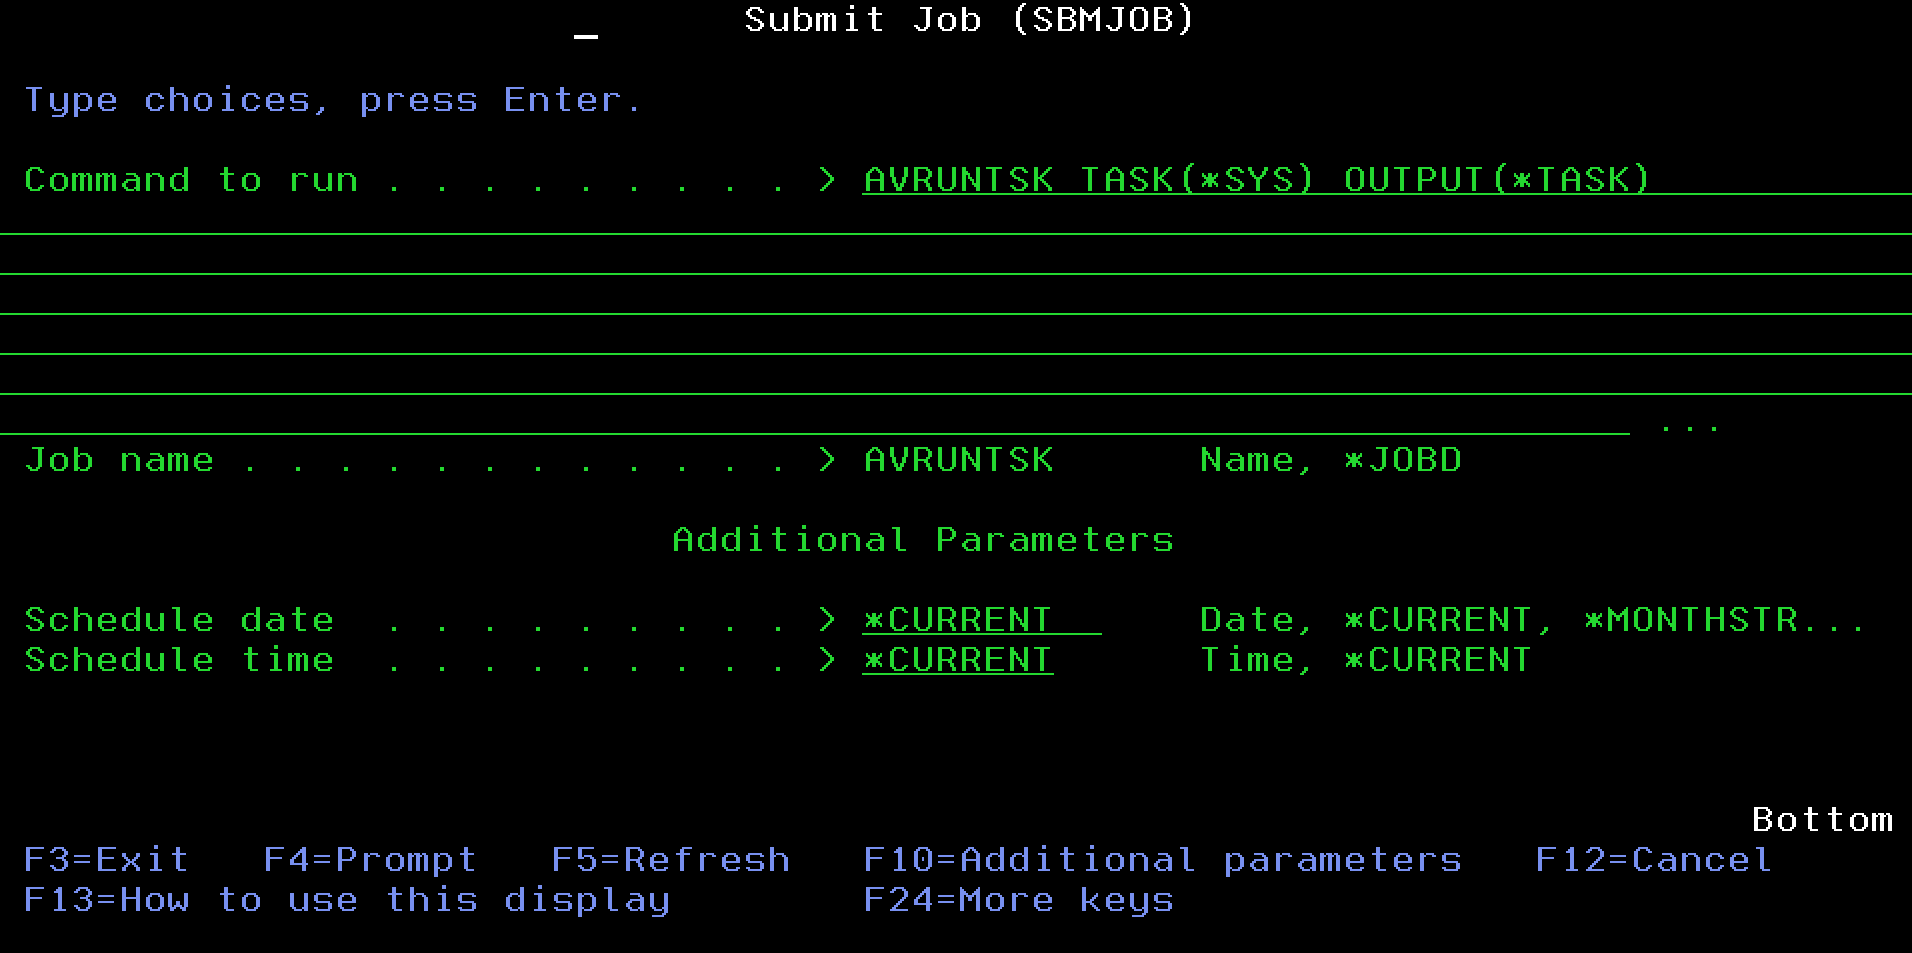Click the > marker beside Command to run
The image size is (1912, 953).
[827, 180]
